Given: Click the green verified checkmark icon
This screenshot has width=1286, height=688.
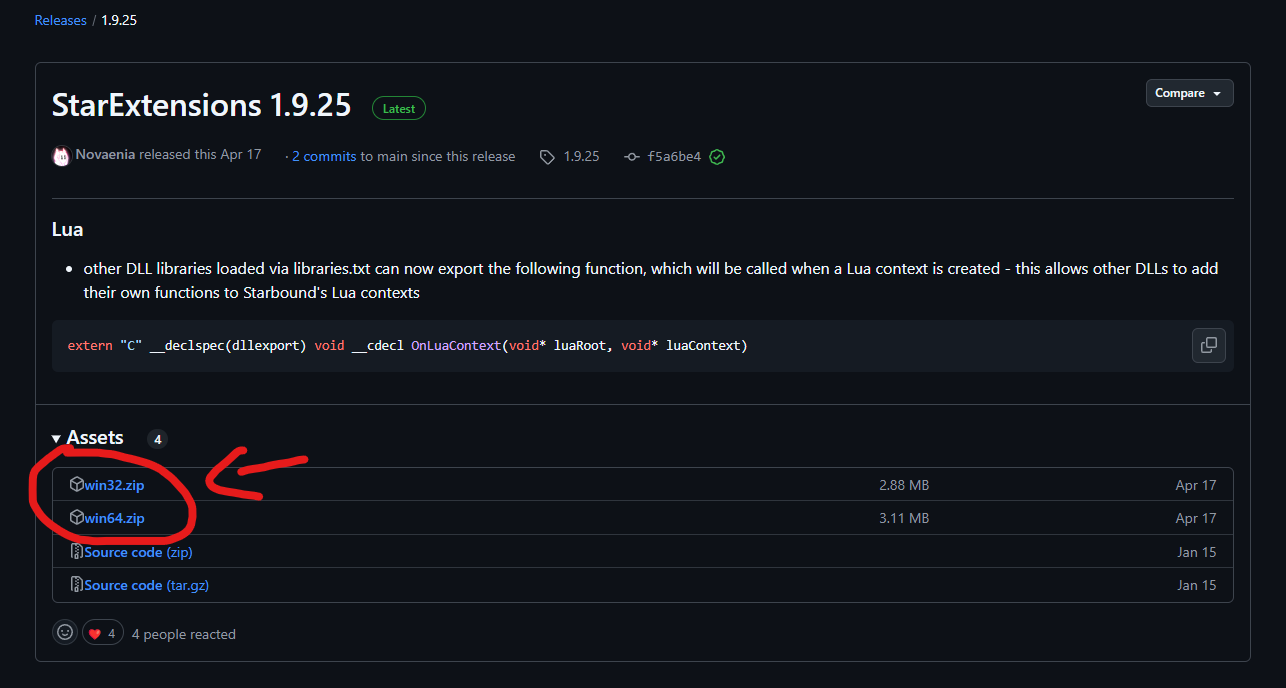Looking at the screenshot, I should [x=717, y=157].
